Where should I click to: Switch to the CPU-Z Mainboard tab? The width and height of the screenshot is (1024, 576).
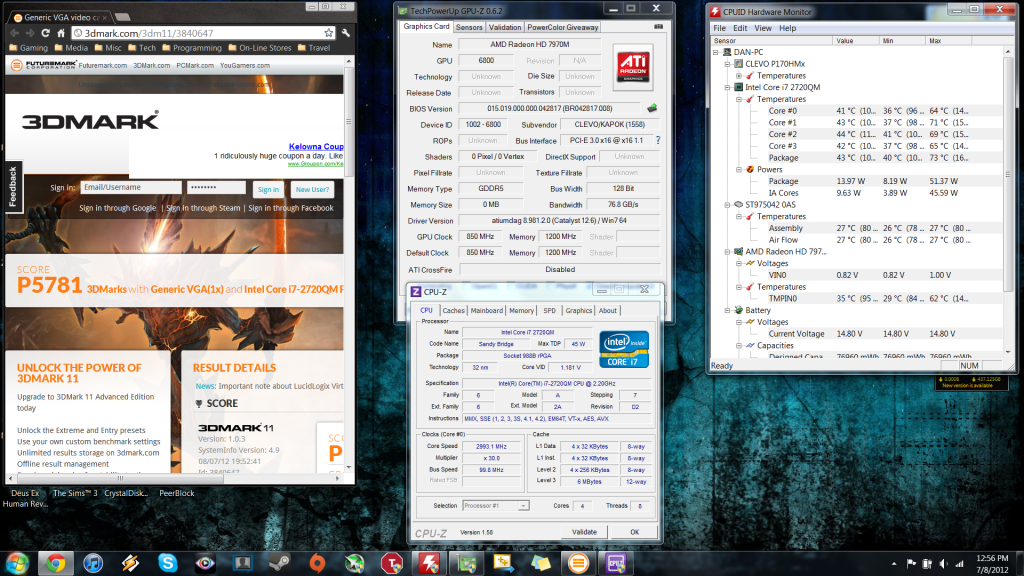coord(487,311)
